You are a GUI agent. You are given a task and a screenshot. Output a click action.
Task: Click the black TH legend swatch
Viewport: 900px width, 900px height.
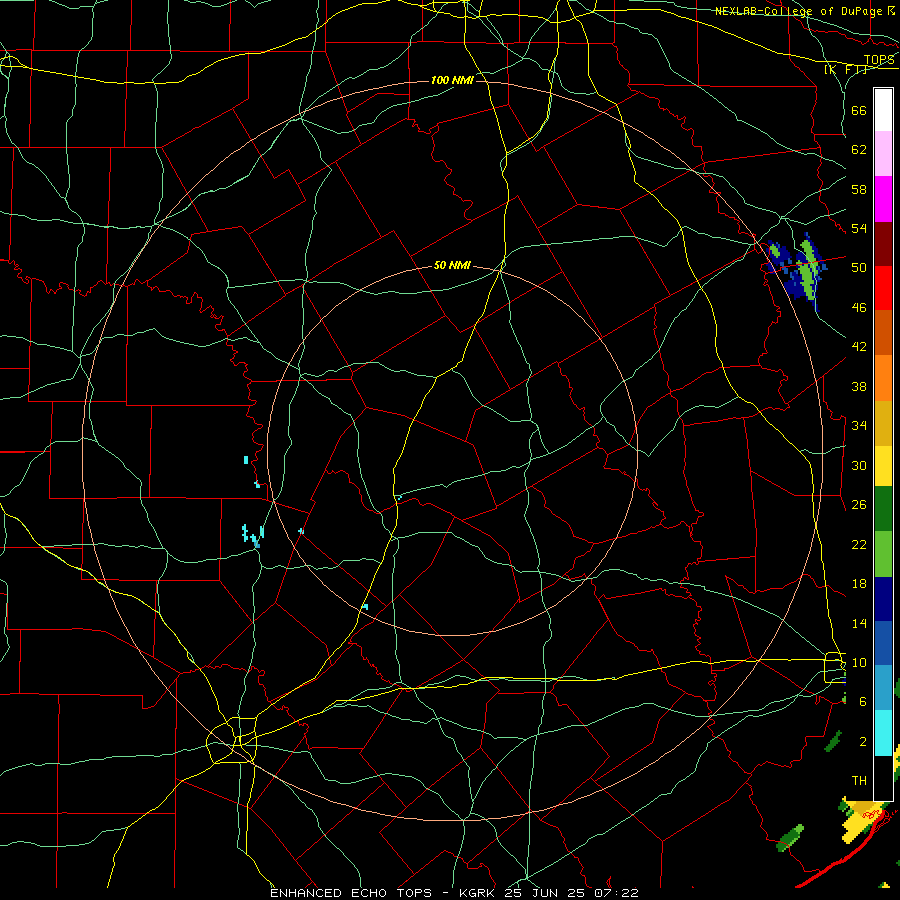click(883, 778)
